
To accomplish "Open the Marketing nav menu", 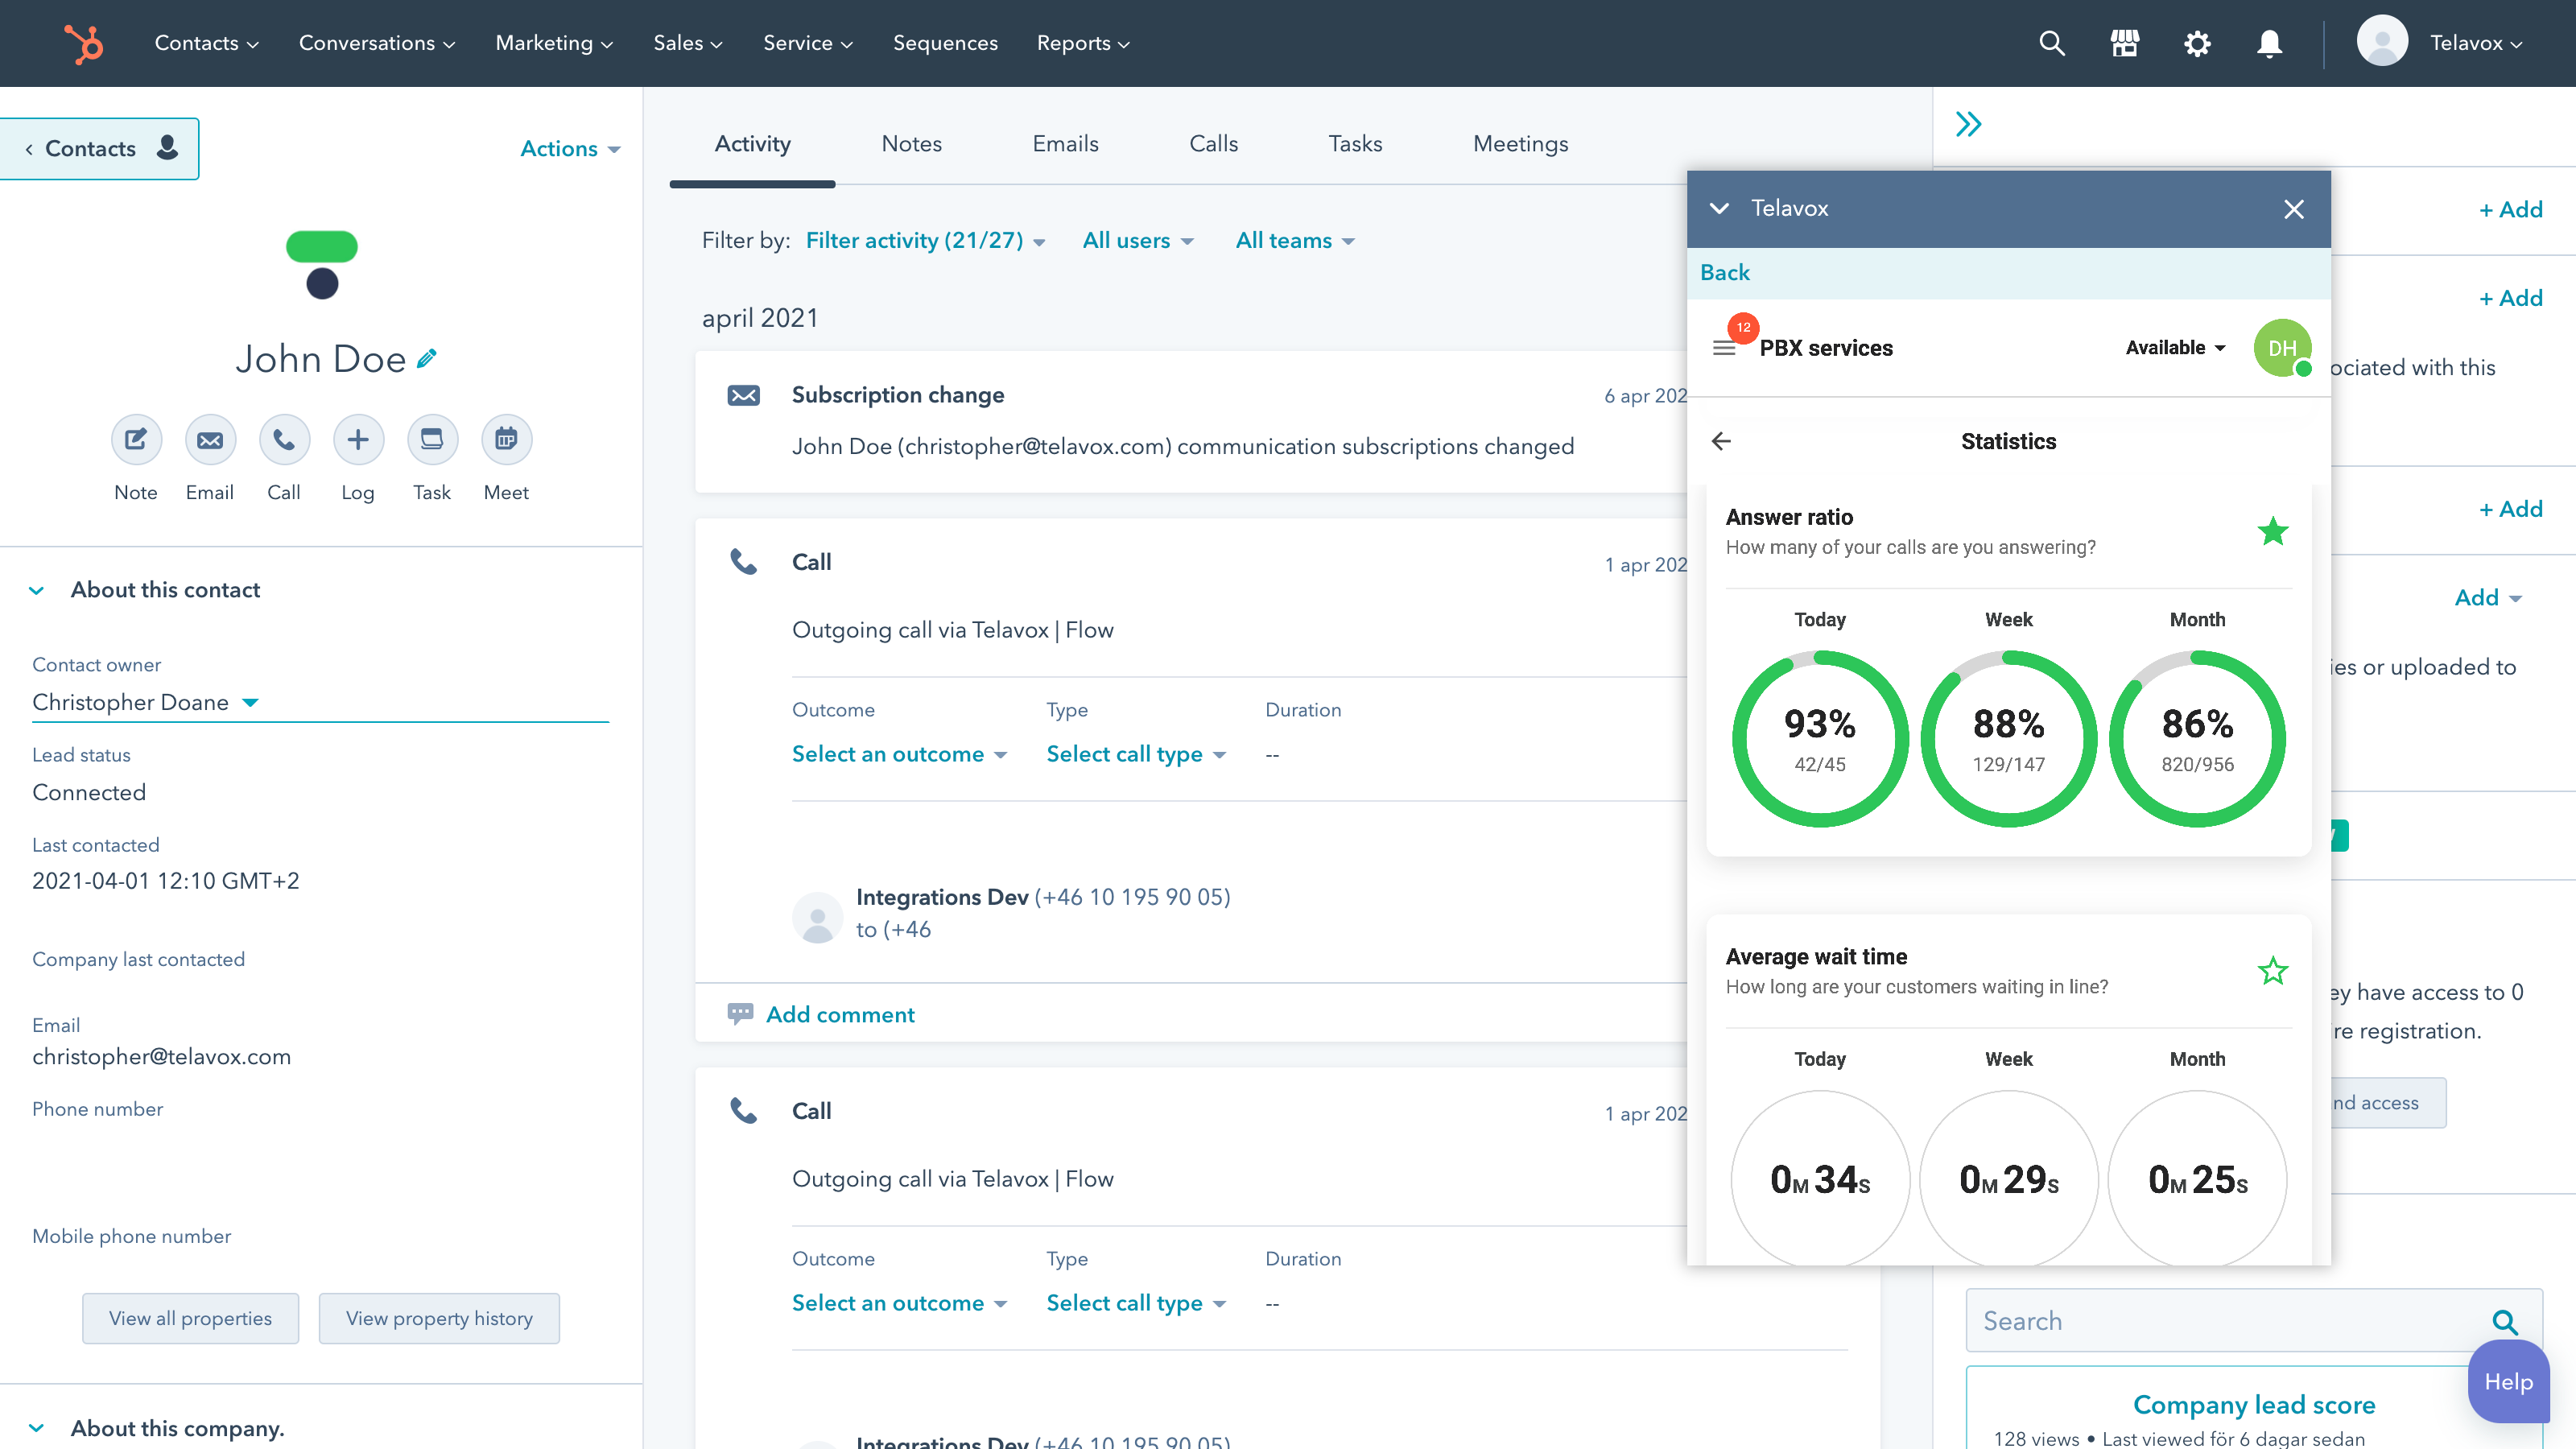I will (554, 43).
